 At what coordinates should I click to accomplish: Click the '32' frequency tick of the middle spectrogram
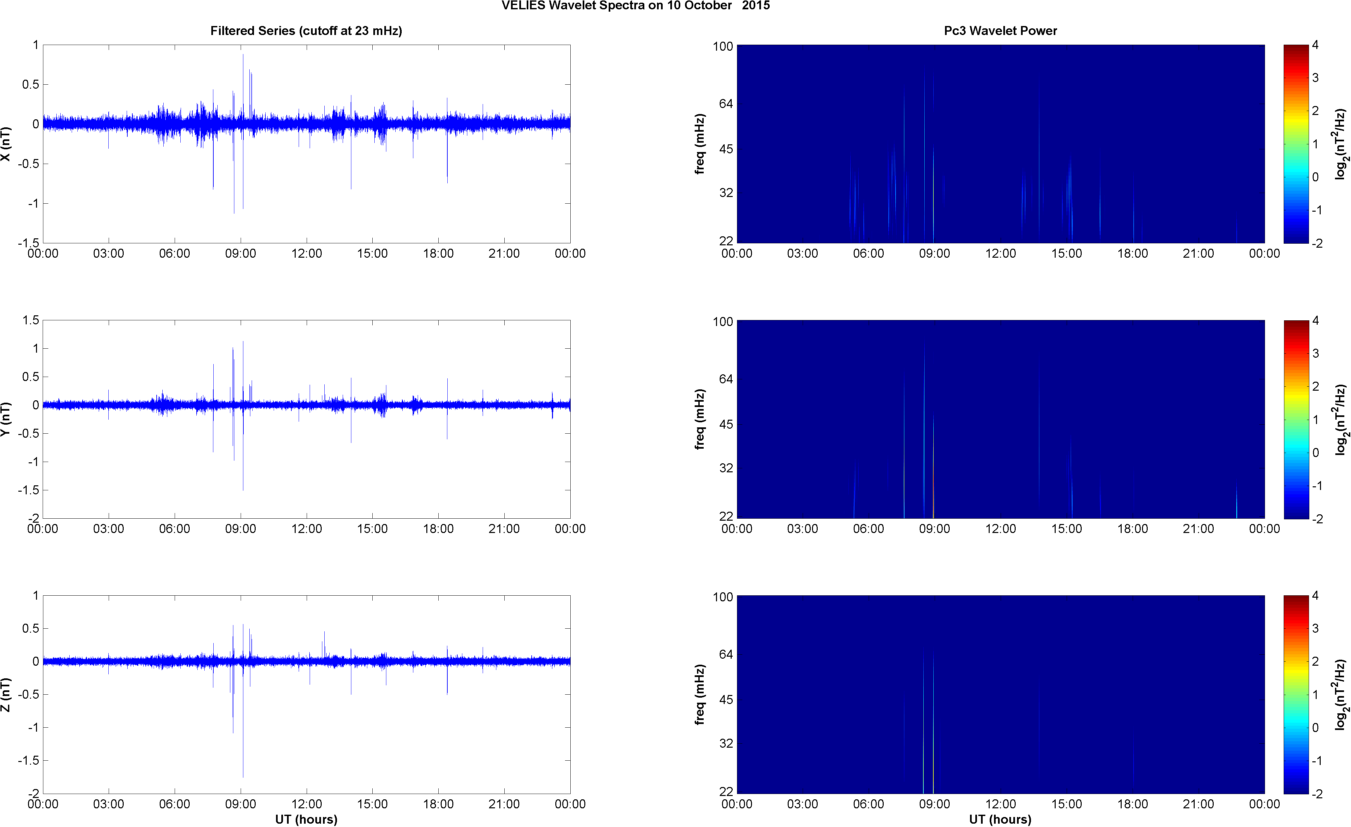[x=725, y=467]
